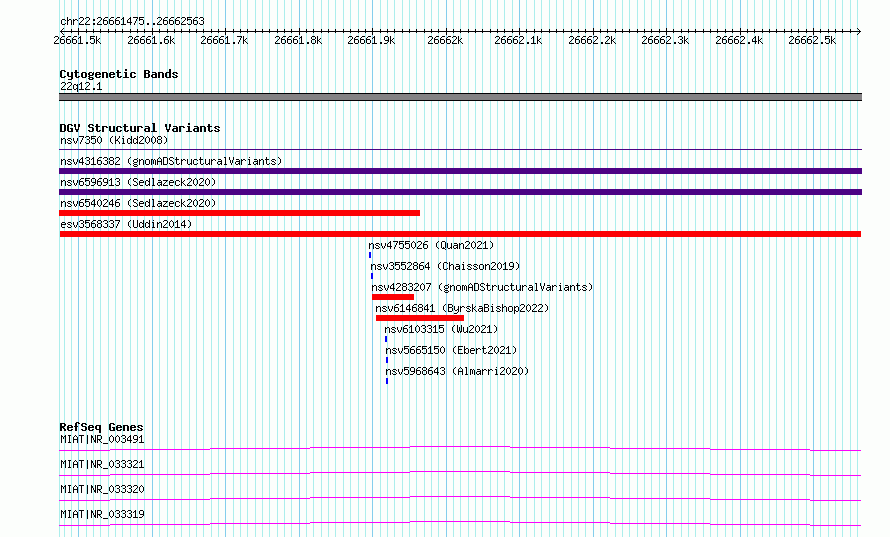Click the purple bar for nsv4316382
The height and width of the screenshot is (537, 890).
(x=460, y=171)
